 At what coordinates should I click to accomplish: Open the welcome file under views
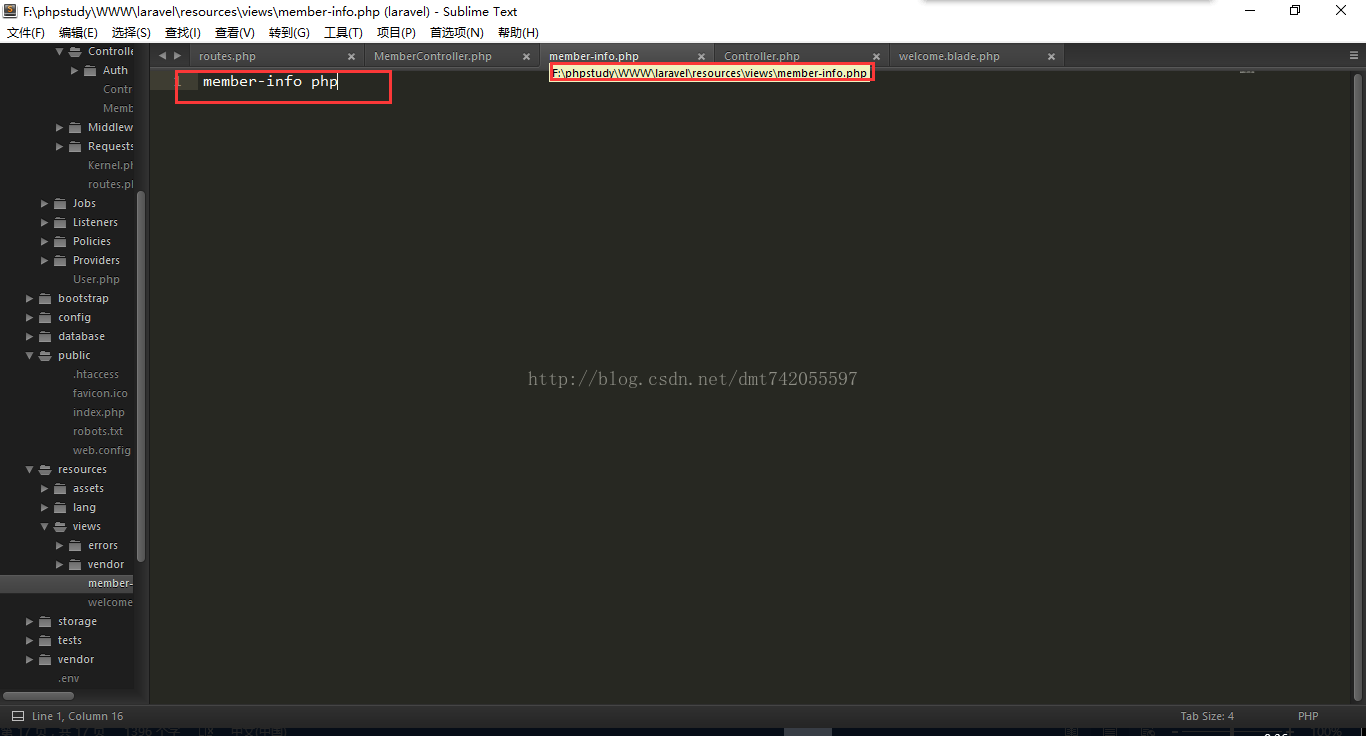click(x=110, y=602)
